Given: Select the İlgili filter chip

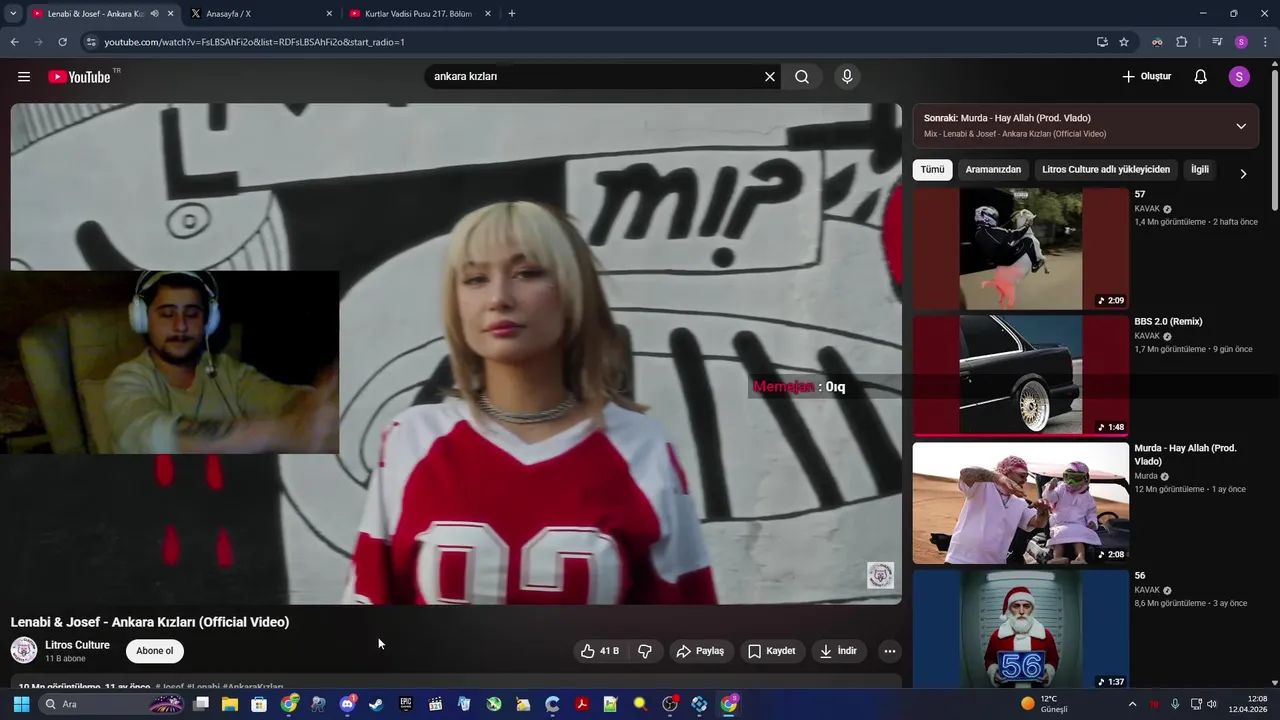Looking at the screenshot, I should click(1199, 170).
